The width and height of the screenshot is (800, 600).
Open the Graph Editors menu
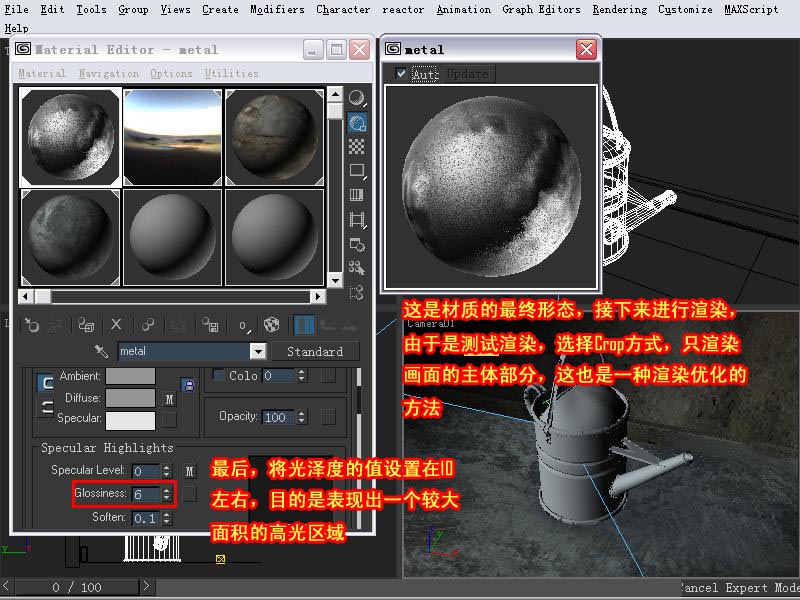541,10
